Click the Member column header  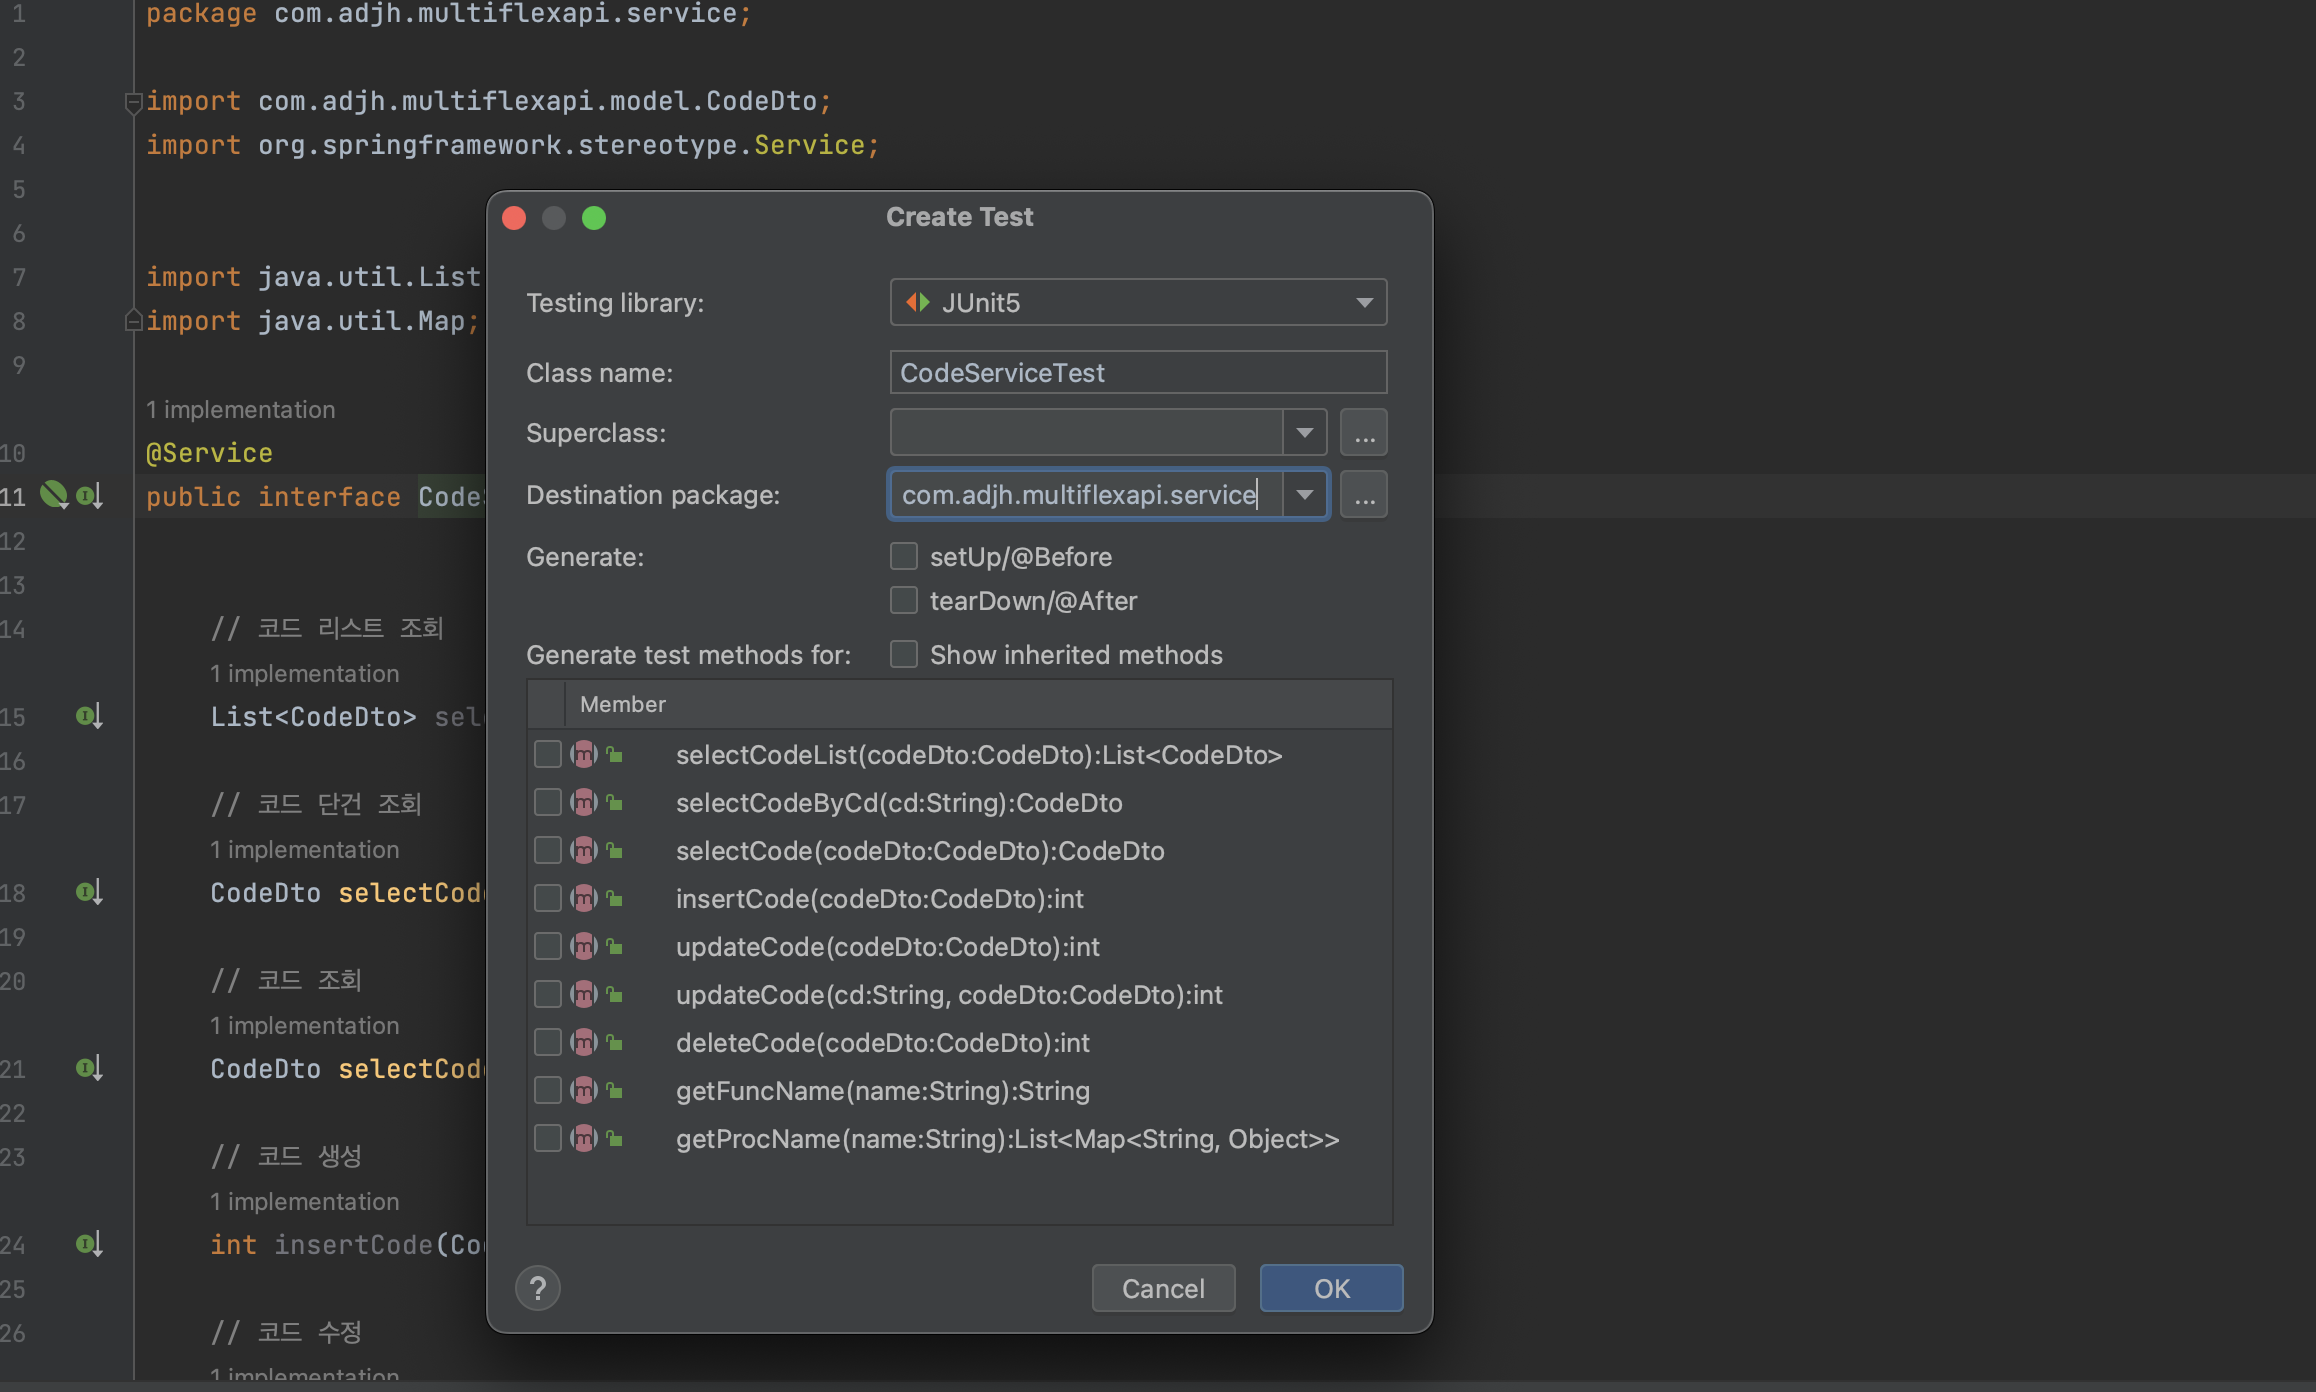pos(623,704)
